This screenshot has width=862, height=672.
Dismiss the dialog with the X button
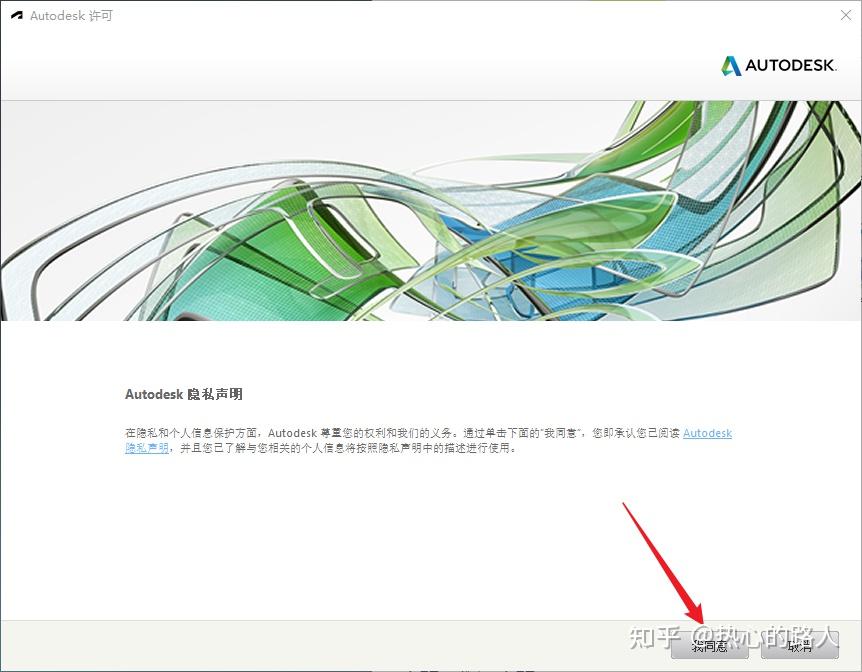tap(847, 15)
